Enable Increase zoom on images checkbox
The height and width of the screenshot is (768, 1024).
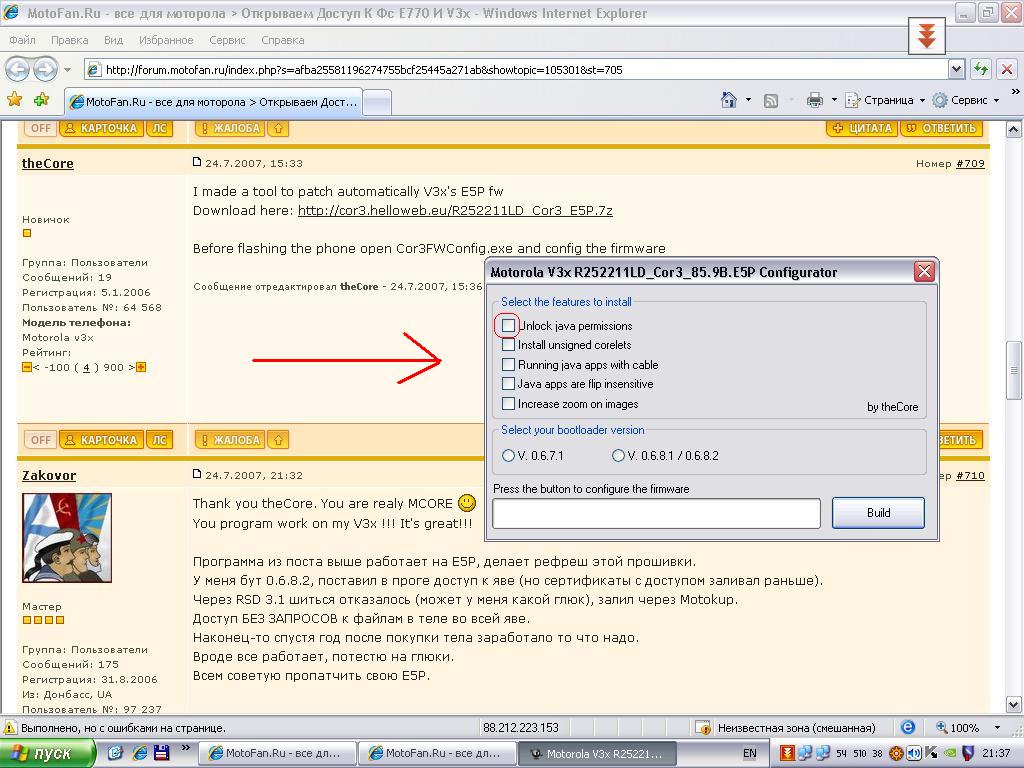[508, 404]
